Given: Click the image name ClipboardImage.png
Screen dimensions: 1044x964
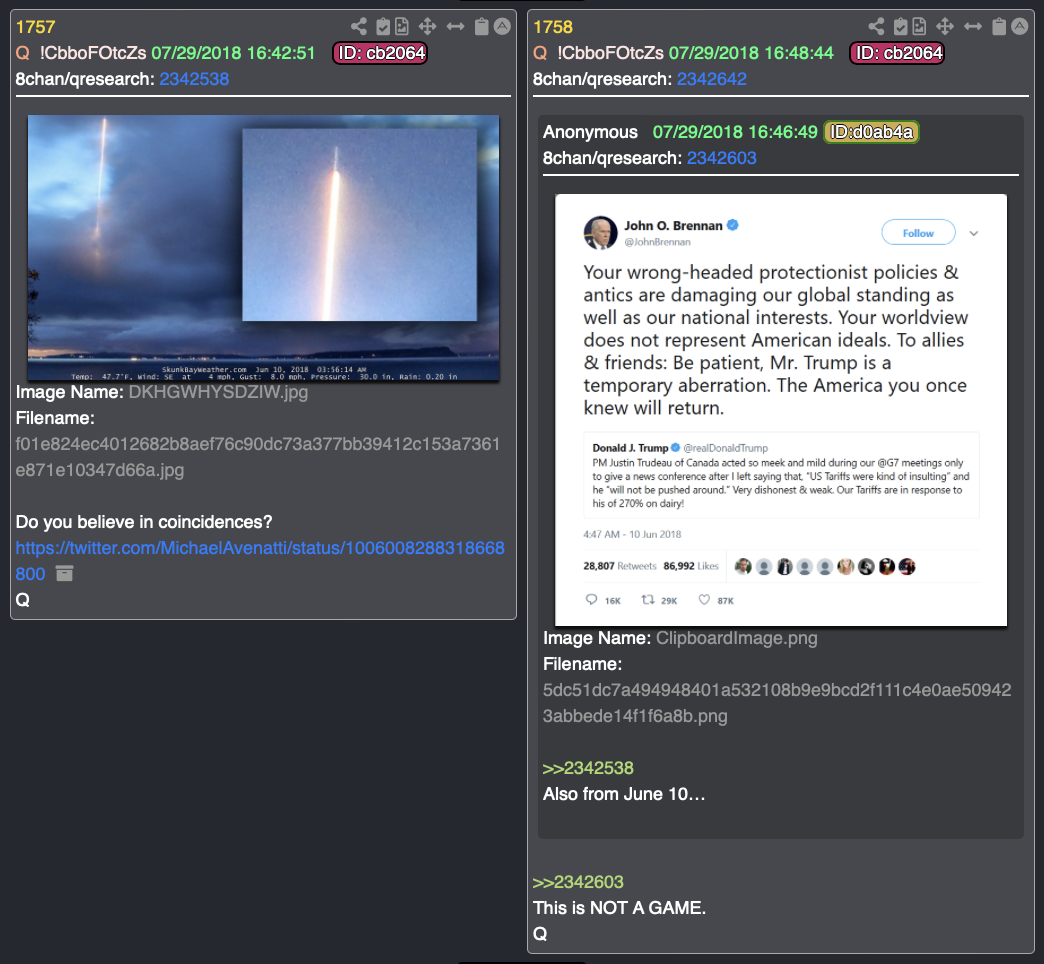Looking at the screenshot, I should coord(736,638).
